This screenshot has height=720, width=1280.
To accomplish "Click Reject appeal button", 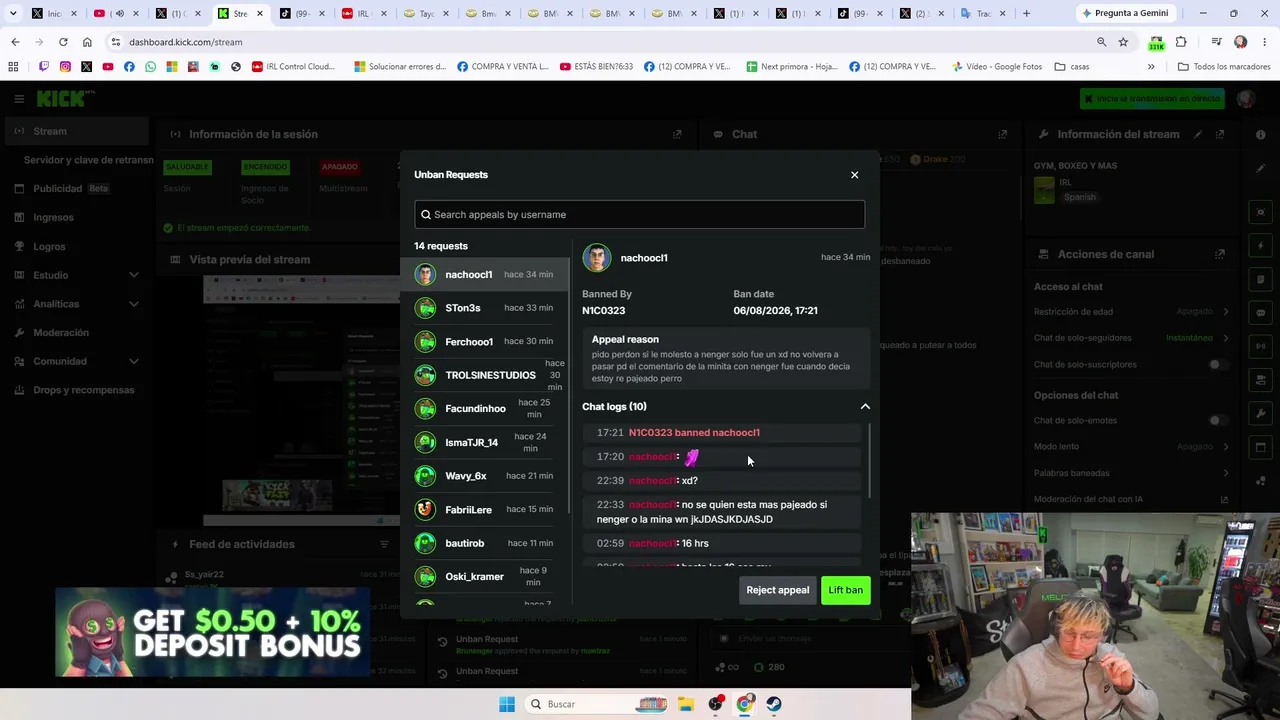I will [x=777, y=590].
